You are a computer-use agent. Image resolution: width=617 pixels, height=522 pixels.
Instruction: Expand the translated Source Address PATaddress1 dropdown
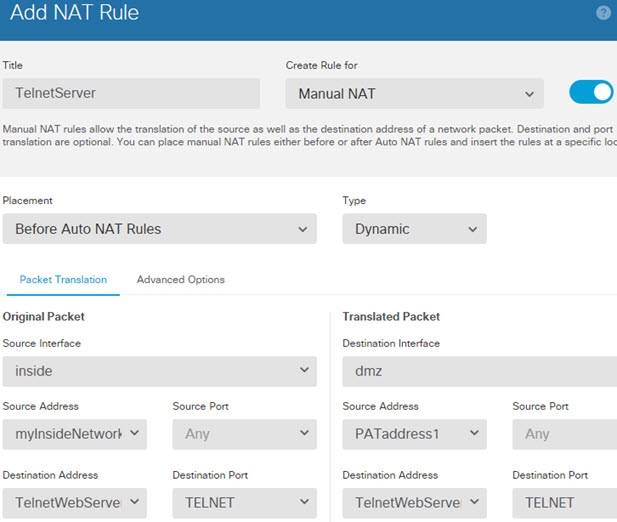click(x=414, y=434)
